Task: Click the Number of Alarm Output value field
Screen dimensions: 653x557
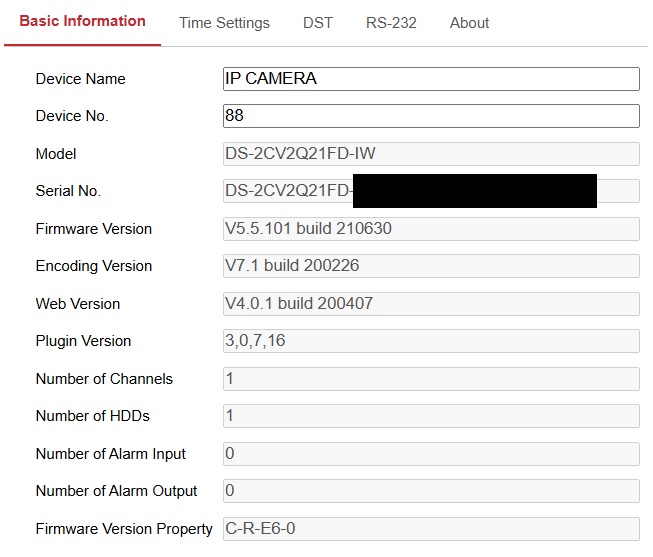Action: coord(431,491)
